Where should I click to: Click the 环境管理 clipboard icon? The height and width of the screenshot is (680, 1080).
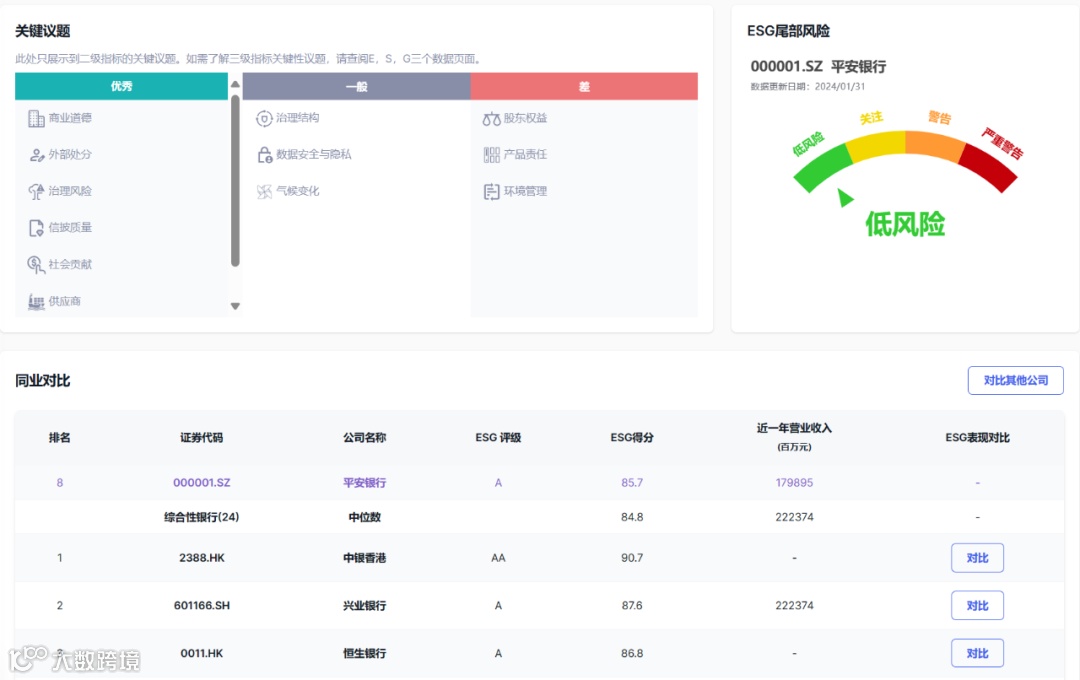[491, 192]
